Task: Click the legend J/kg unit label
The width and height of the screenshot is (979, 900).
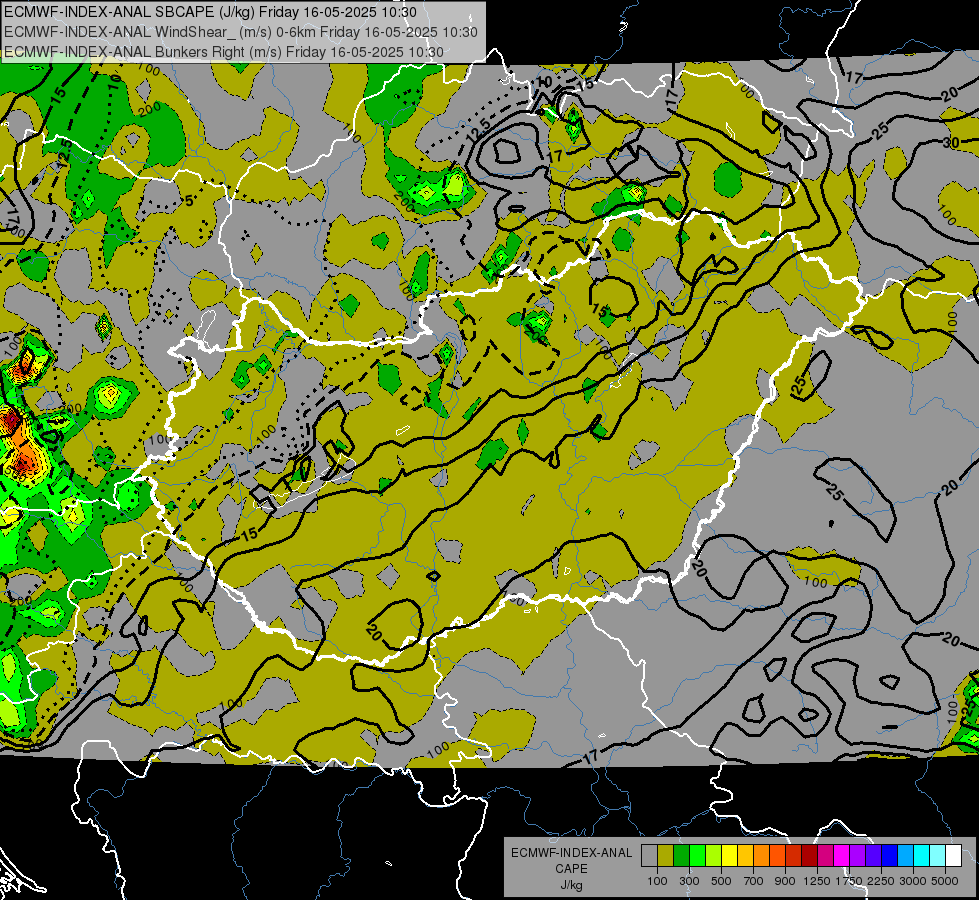Action: click(x=571, y=885)
